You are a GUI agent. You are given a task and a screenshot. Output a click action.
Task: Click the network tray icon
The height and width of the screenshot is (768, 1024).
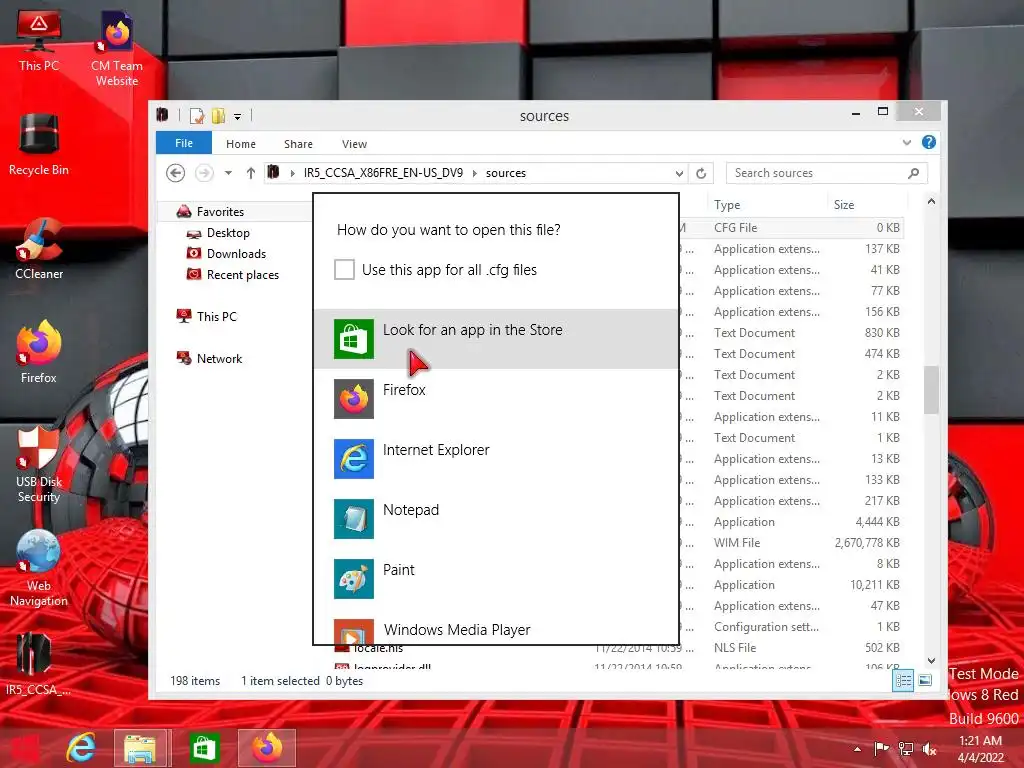906,749
